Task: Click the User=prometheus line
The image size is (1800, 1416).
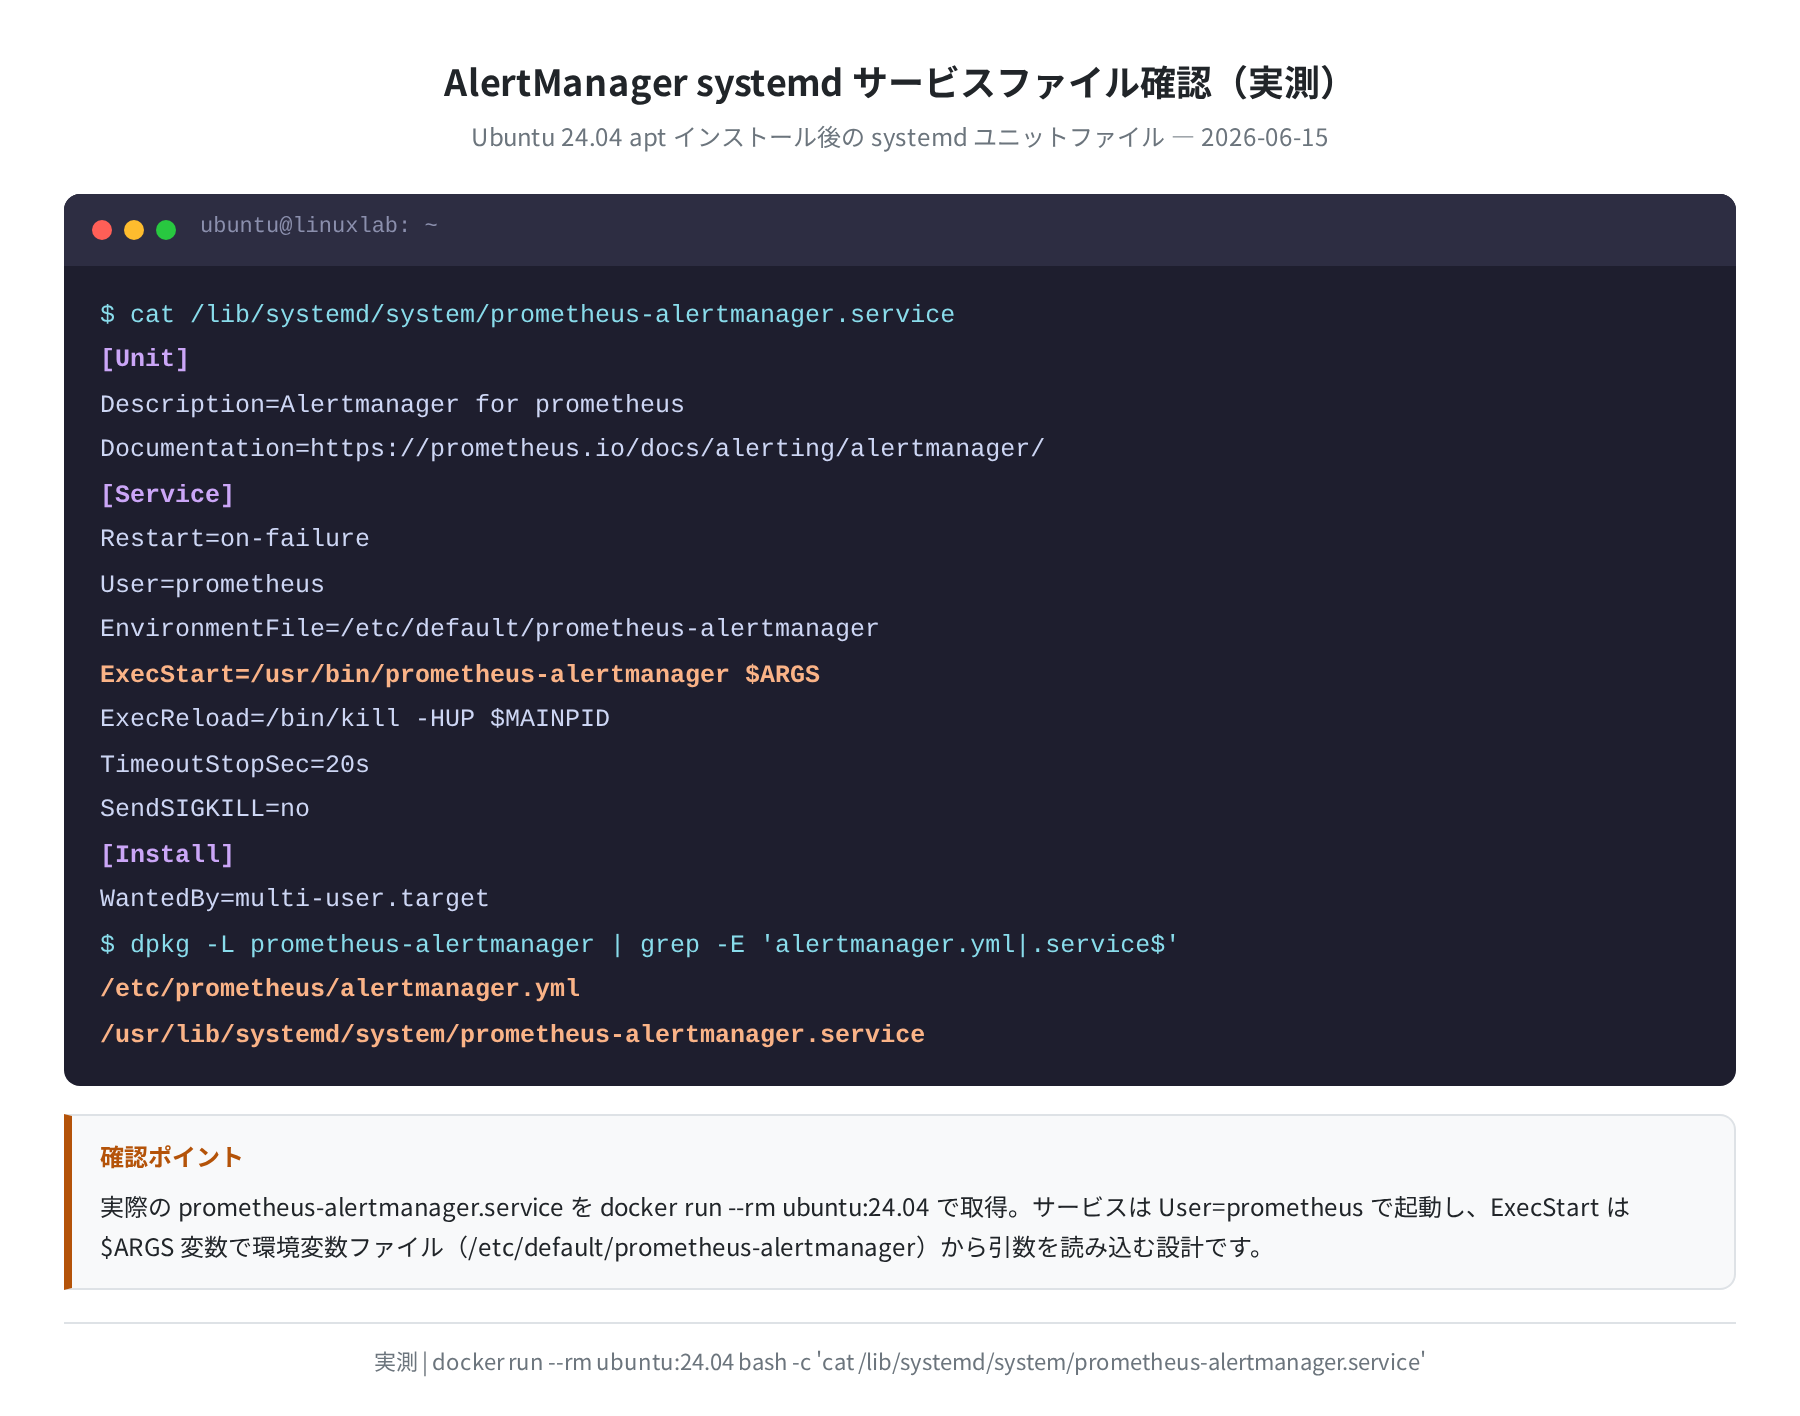Action: point(212,584)
